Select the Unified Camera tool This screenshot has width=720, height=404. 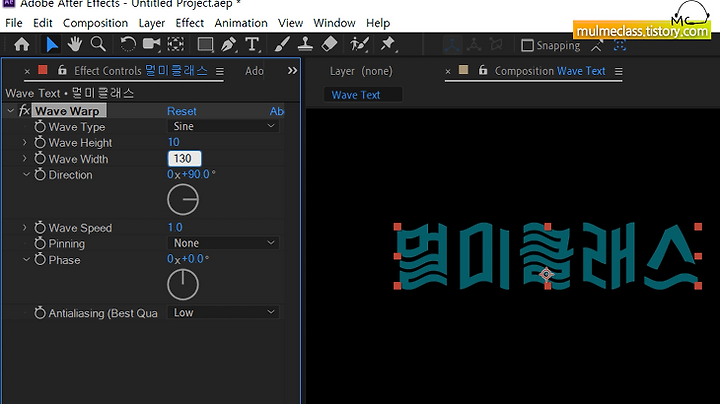(x=151, y=45)
